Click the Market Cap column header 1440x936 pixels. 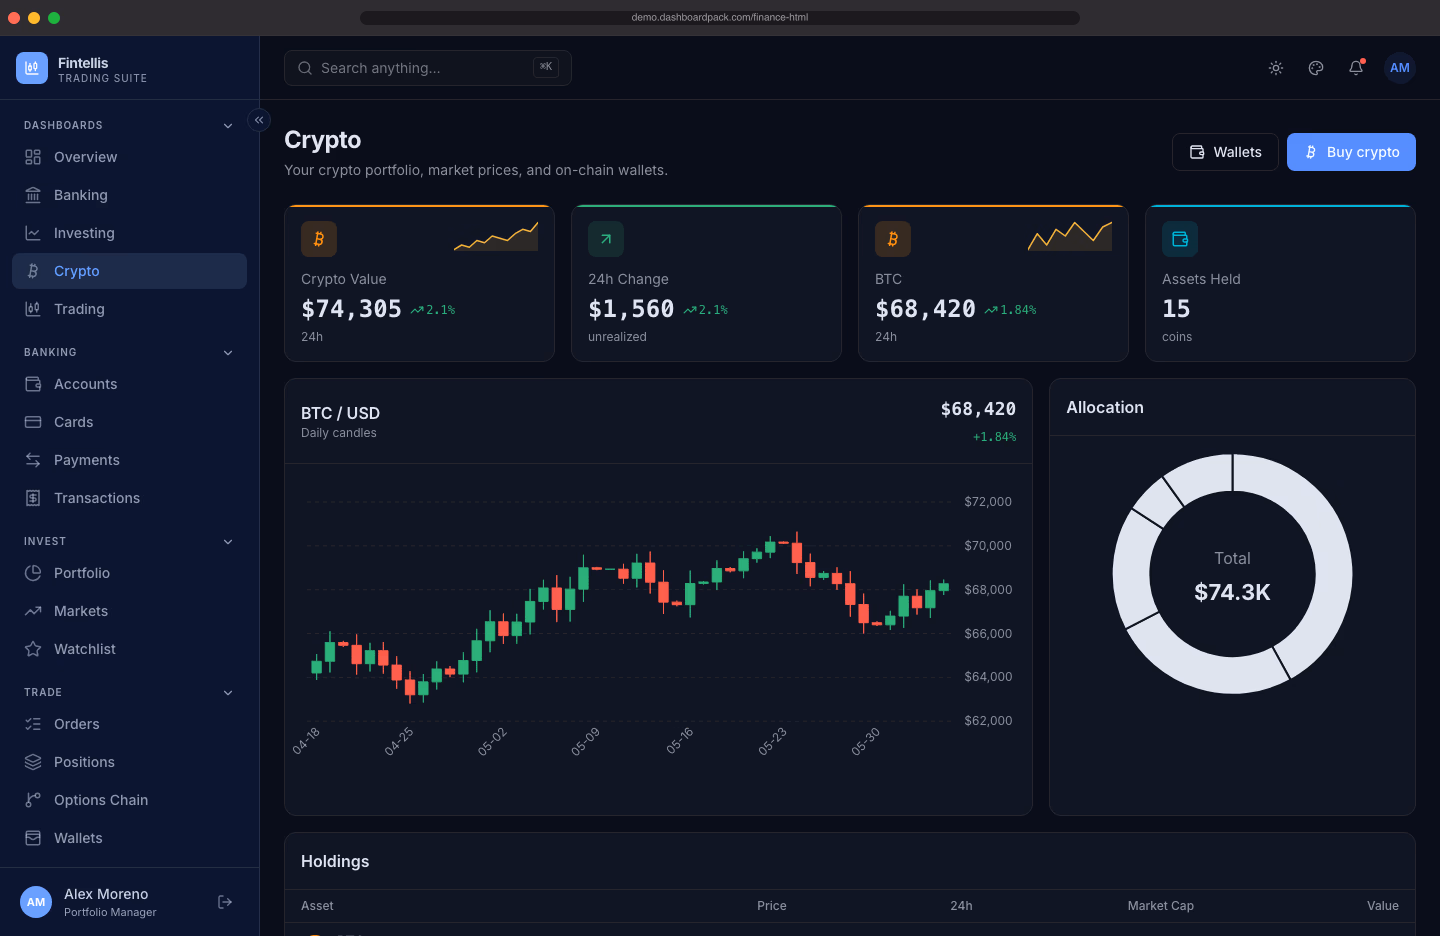1161,906
